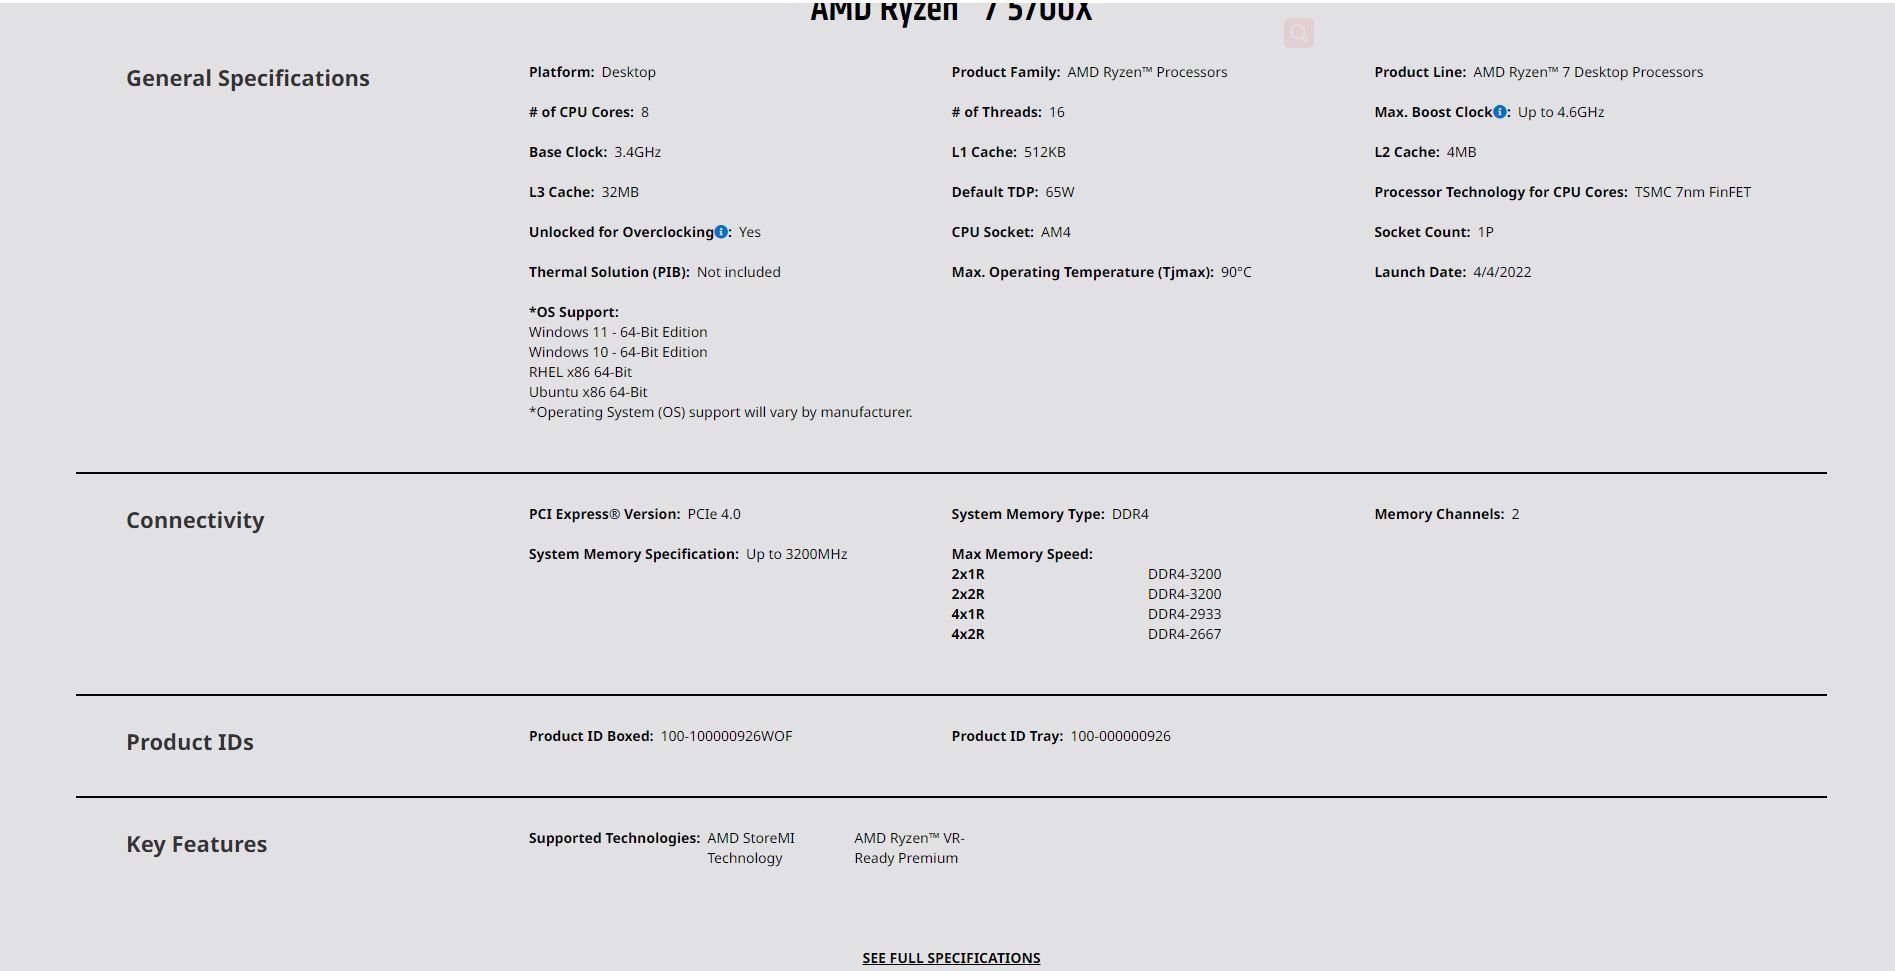Select the Connectivity section heading

pyautogui.click(x=195, y=520)
